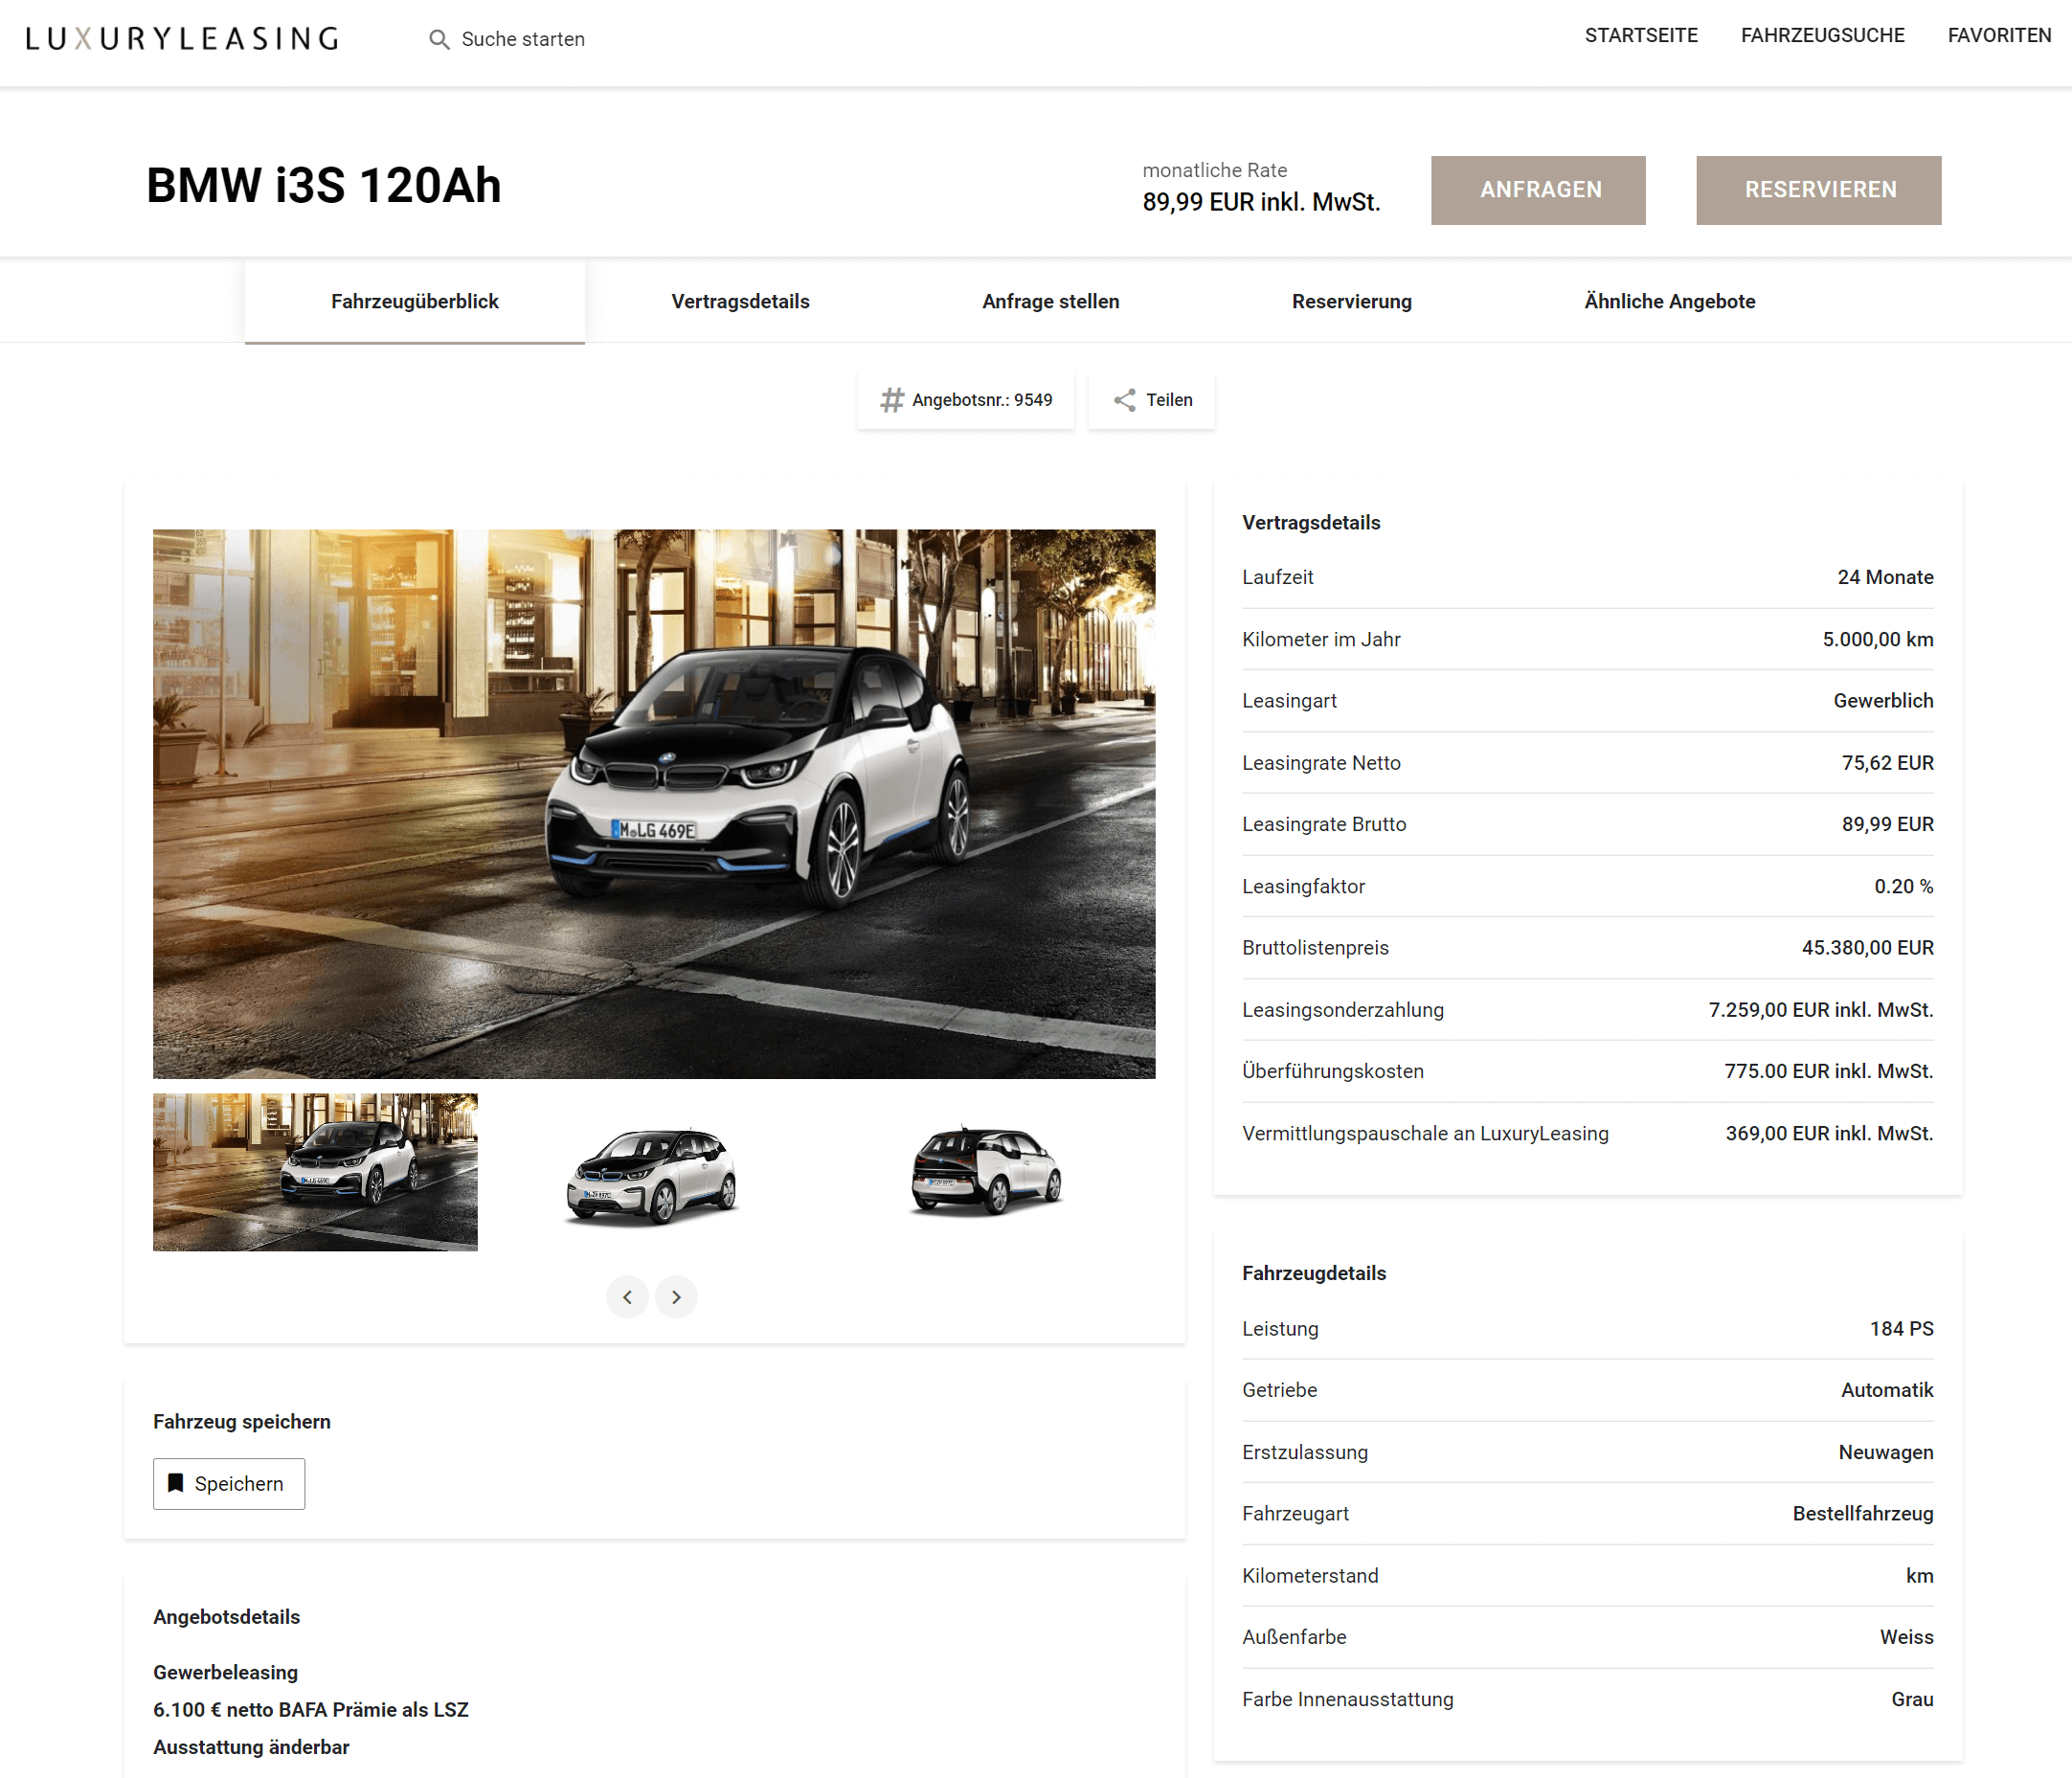
Task: Click the search magnifier icon
Action: 438,39
